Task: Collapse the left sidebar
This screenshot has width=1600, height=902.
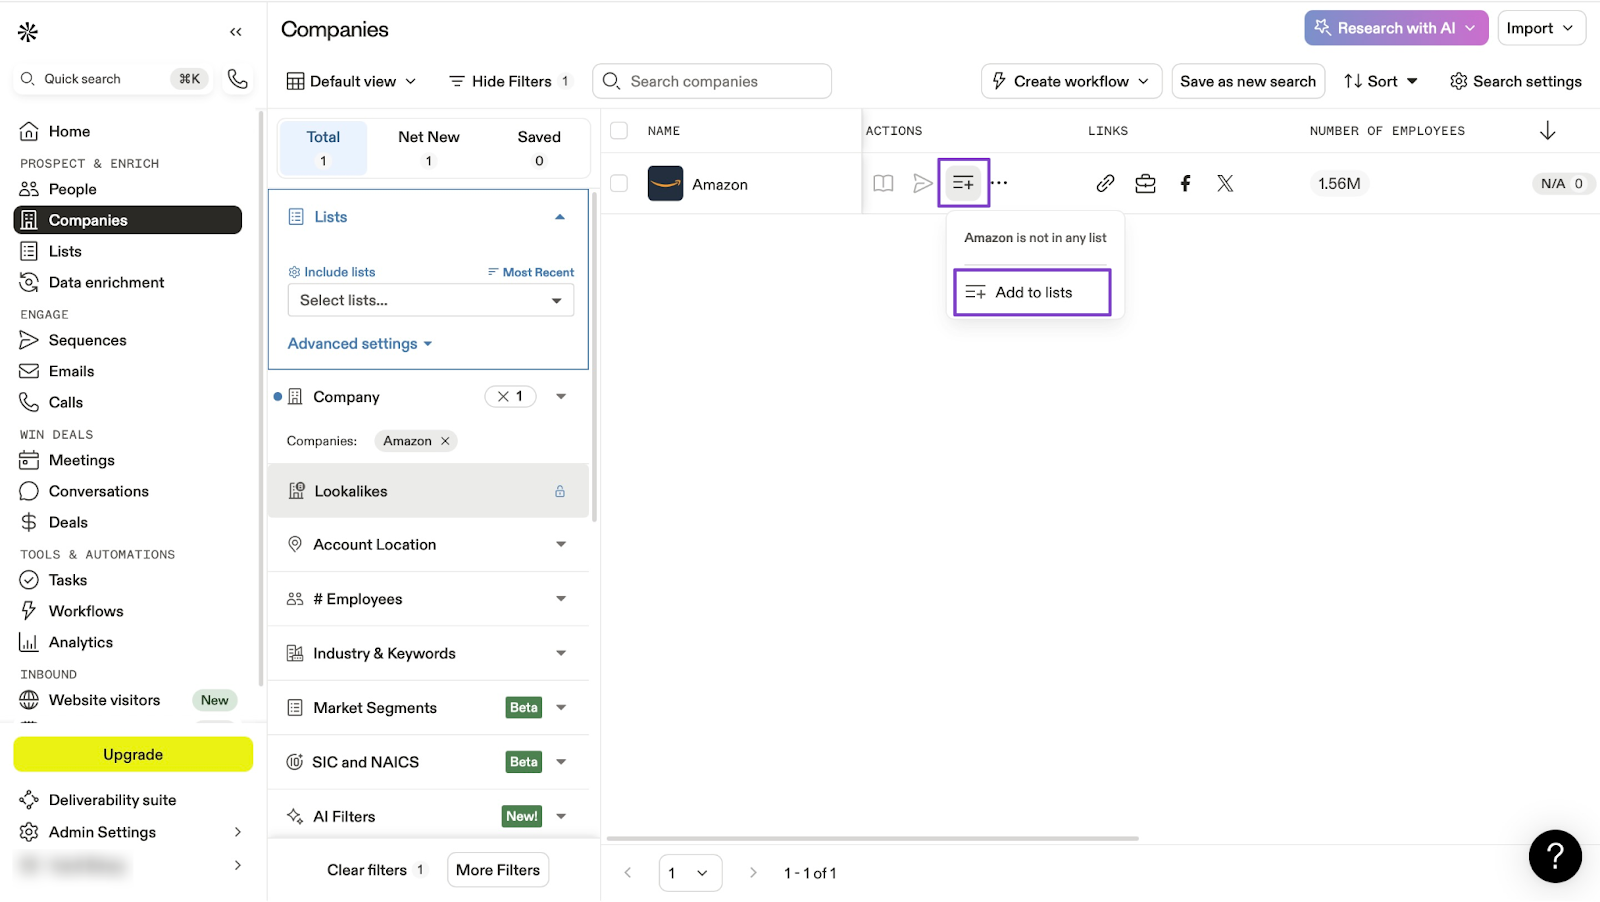Action: click(236, 32)
